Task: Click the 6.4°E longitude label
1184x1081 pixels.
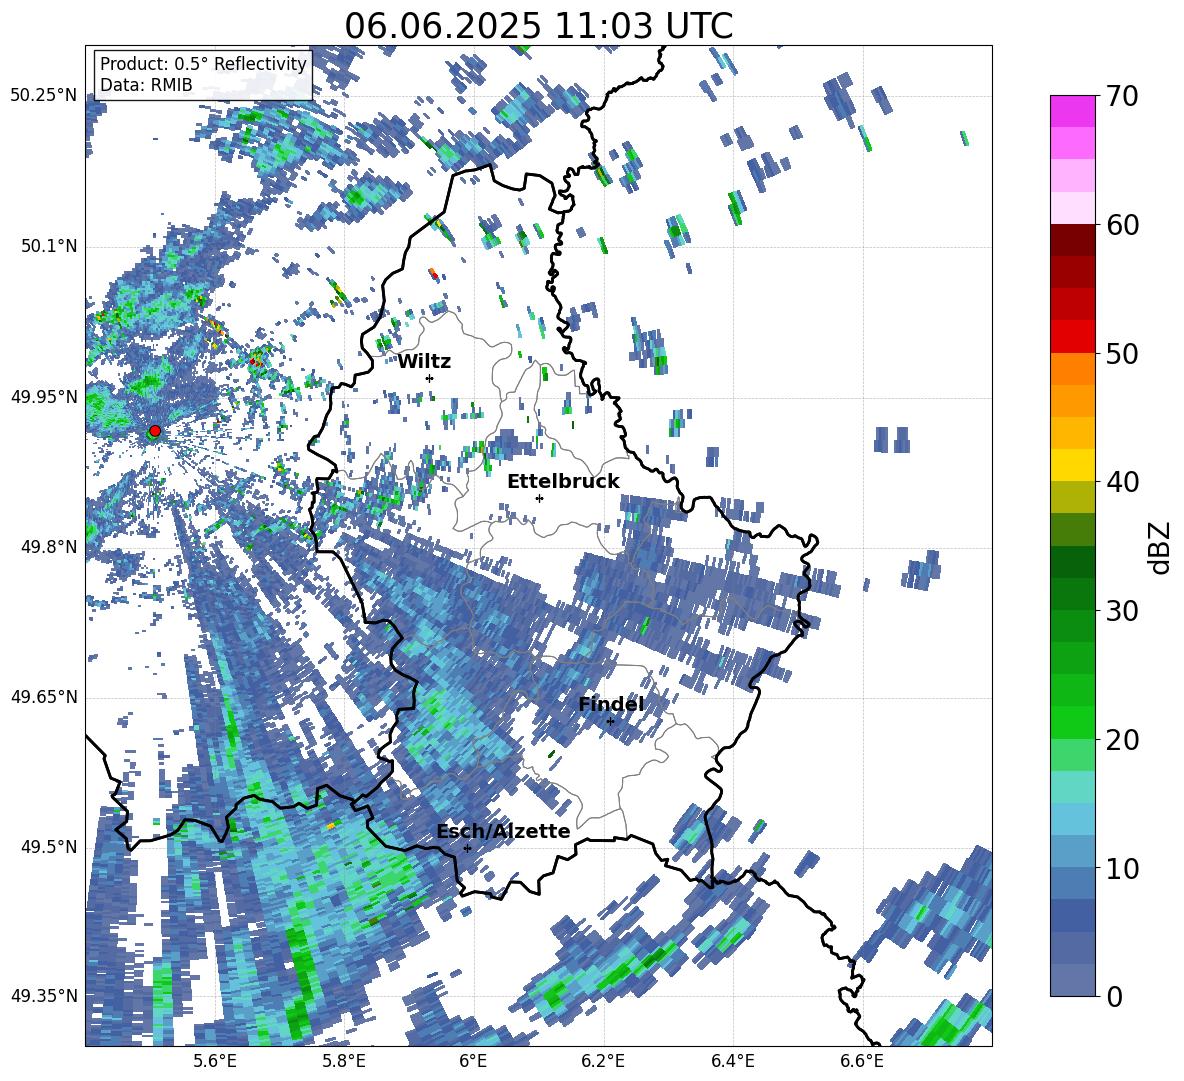Action: point(733,1061)
